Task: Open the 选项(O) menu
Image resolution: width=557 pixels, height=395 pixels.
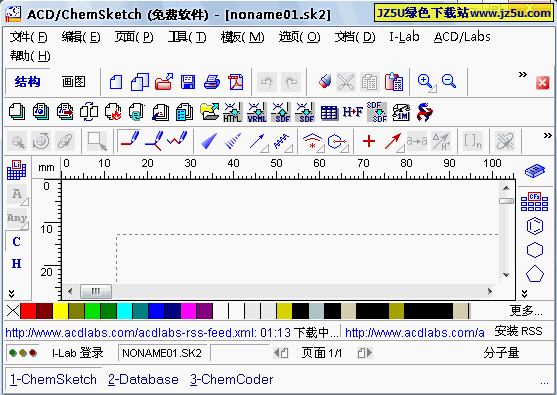Action: pos(299,37)
